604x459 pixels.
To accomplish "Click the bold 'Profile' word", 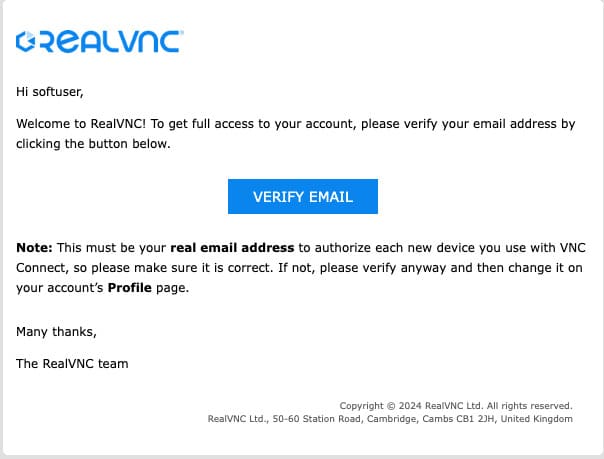I will click(x=131, y=288).
